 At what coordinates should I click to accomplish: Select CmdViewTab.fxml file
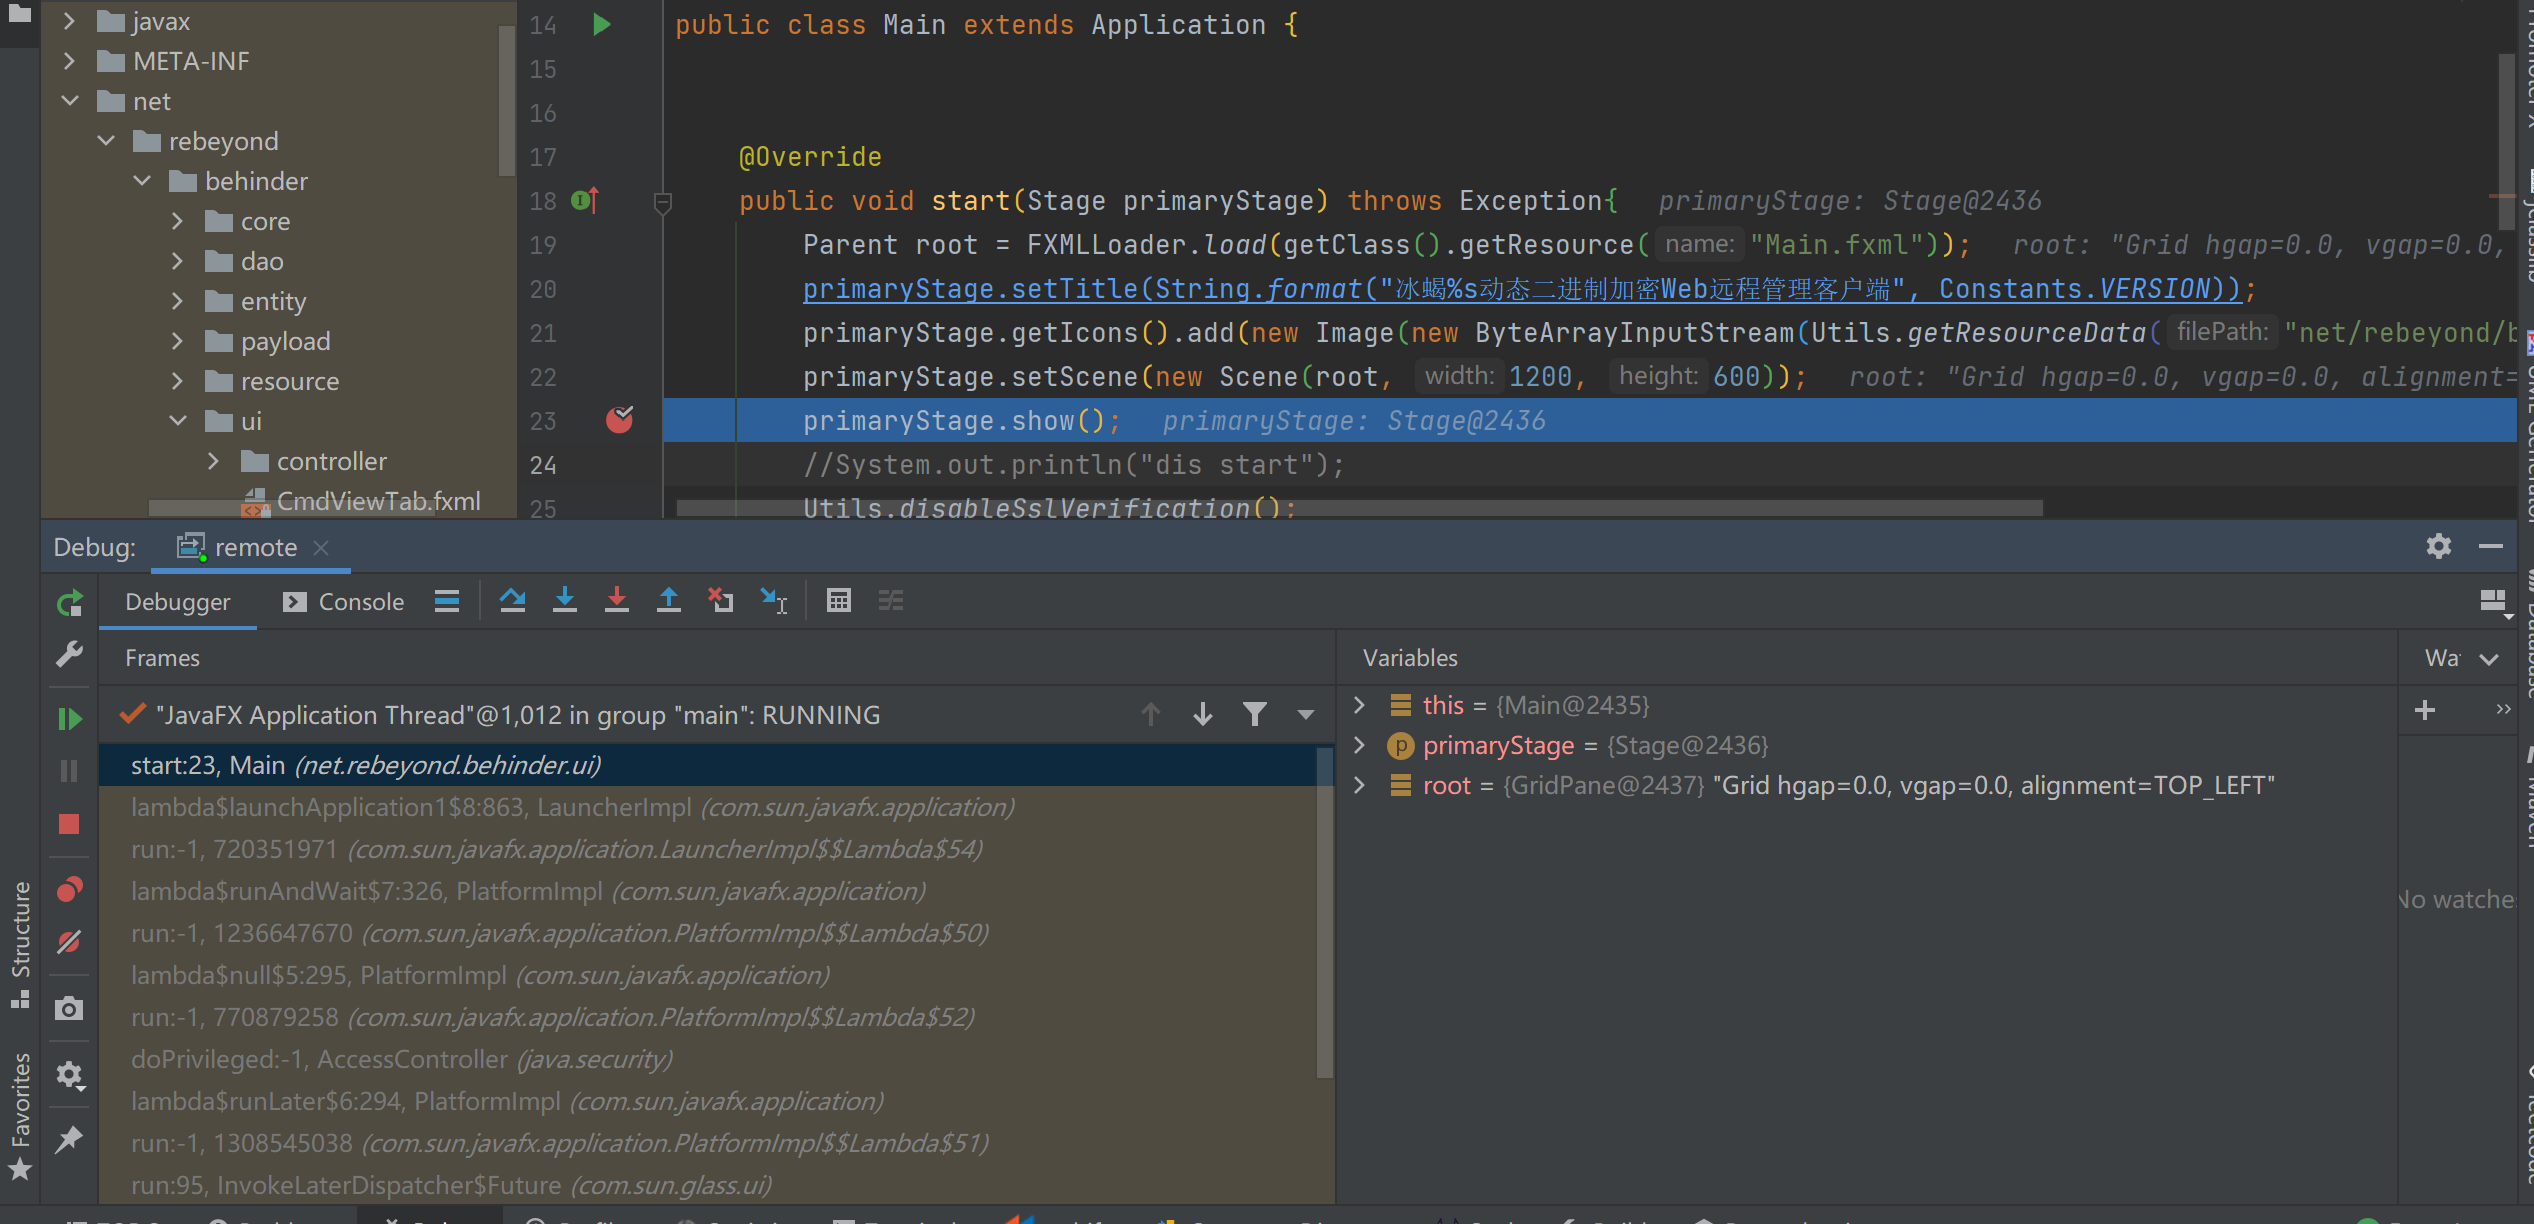(362, 501)
